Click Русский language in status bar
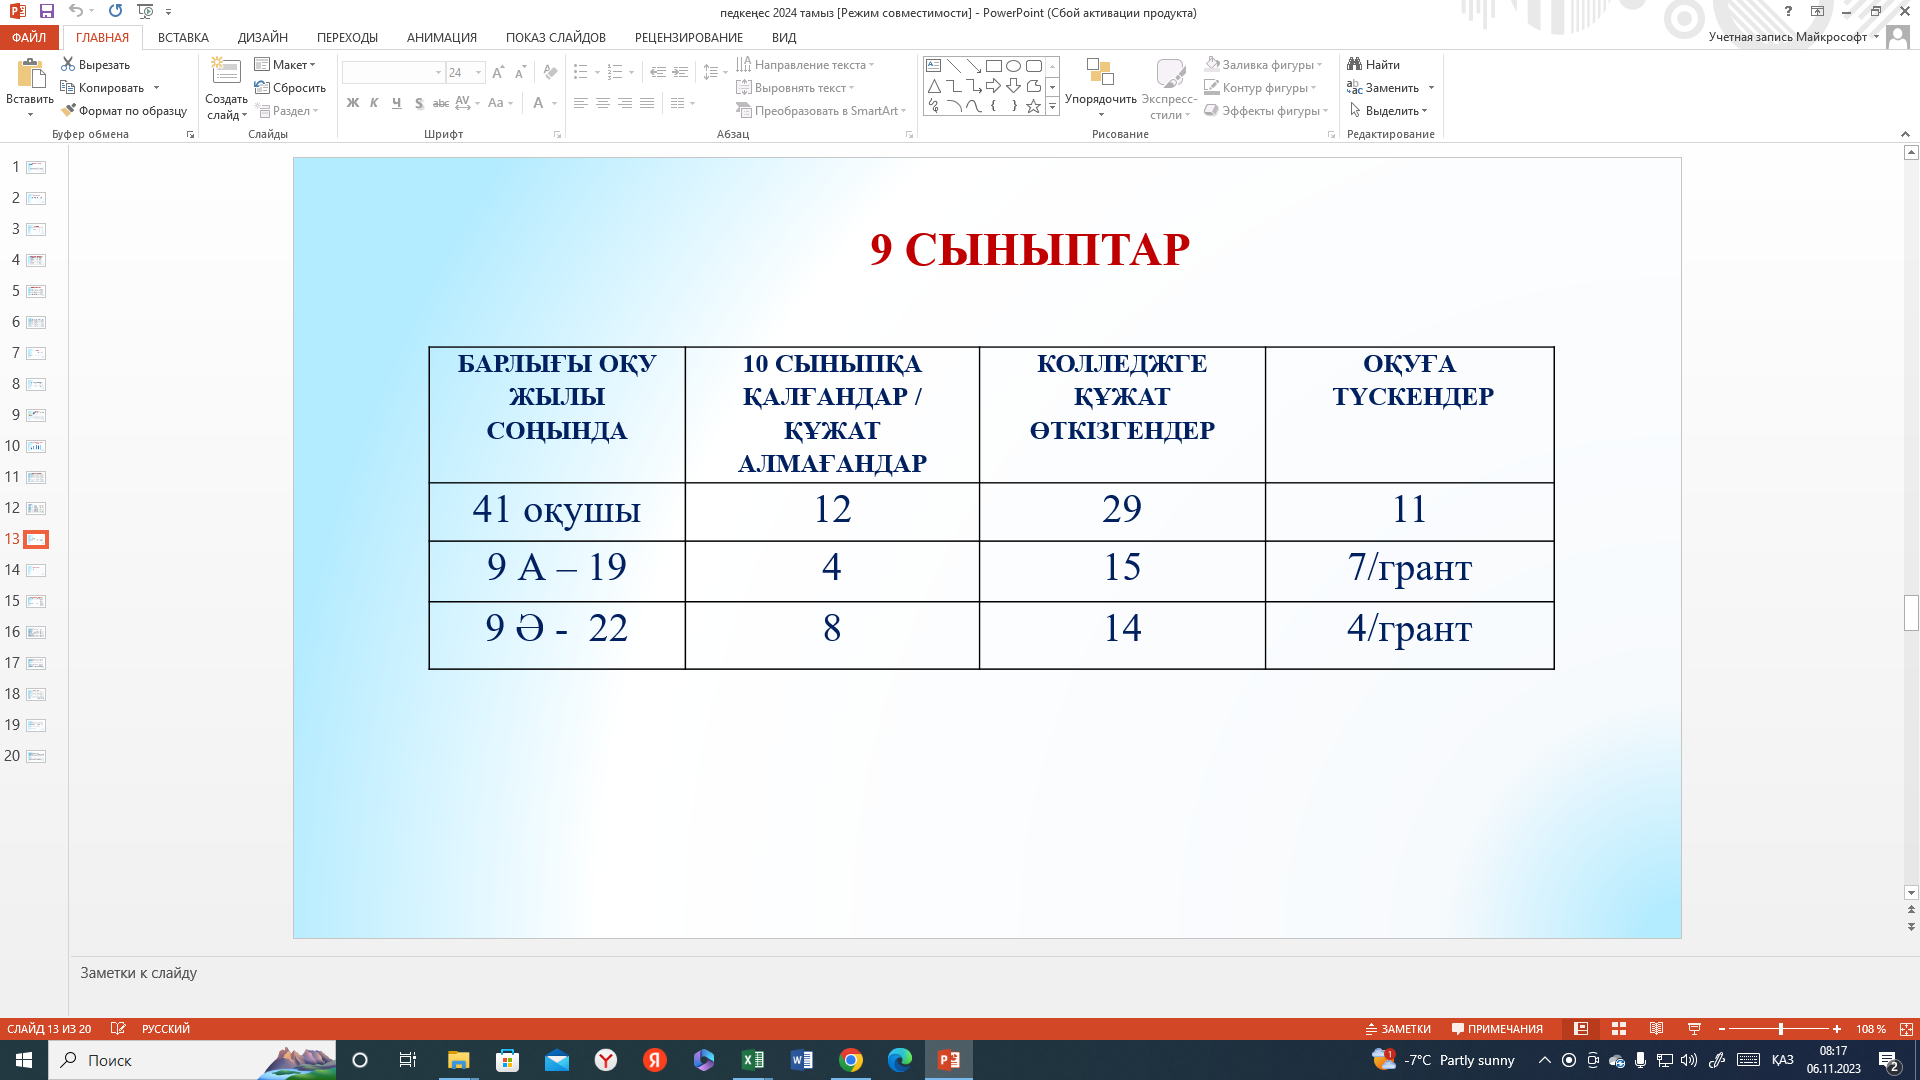Image resolution: width=1920 pixels, height=1080 pixels. (x=166, y=1029)
